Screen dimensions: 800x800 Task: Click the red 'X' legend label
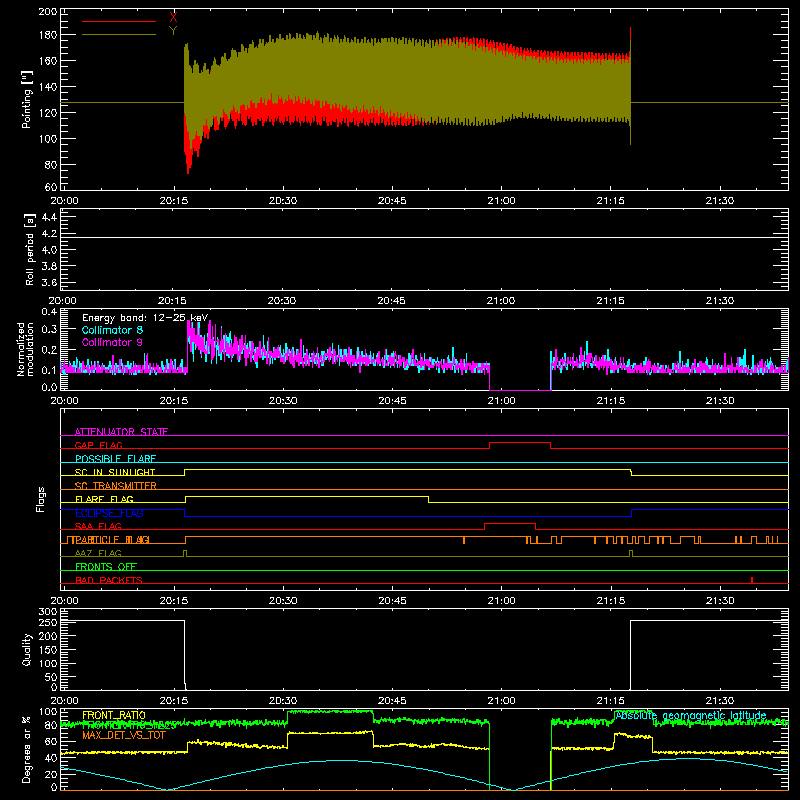point(173,18)
